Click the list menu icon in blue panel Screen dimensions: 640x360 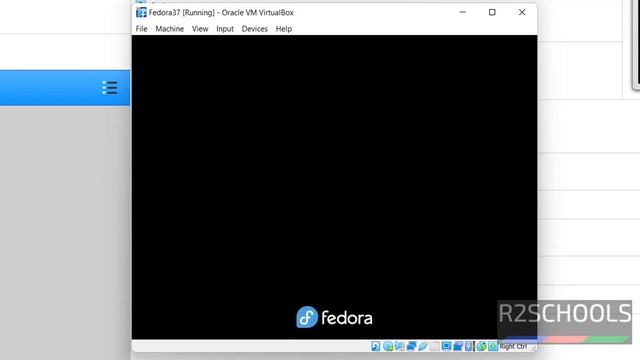tap(110, 87)
